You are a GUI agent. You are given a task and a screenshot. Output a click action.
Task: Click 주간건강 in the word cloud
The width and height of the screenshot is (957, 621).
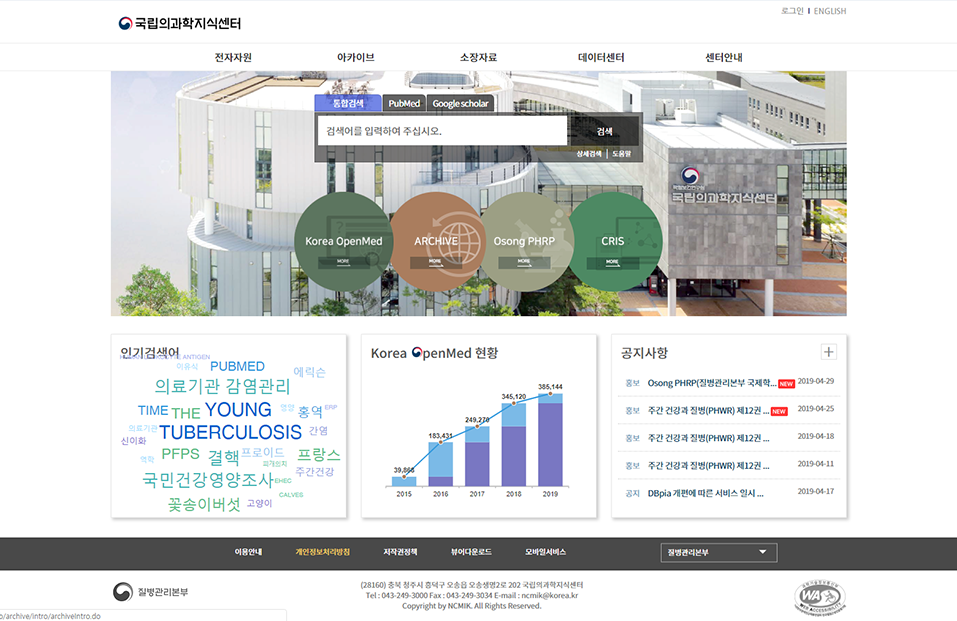pyautogui.click(x=315, y=472)
